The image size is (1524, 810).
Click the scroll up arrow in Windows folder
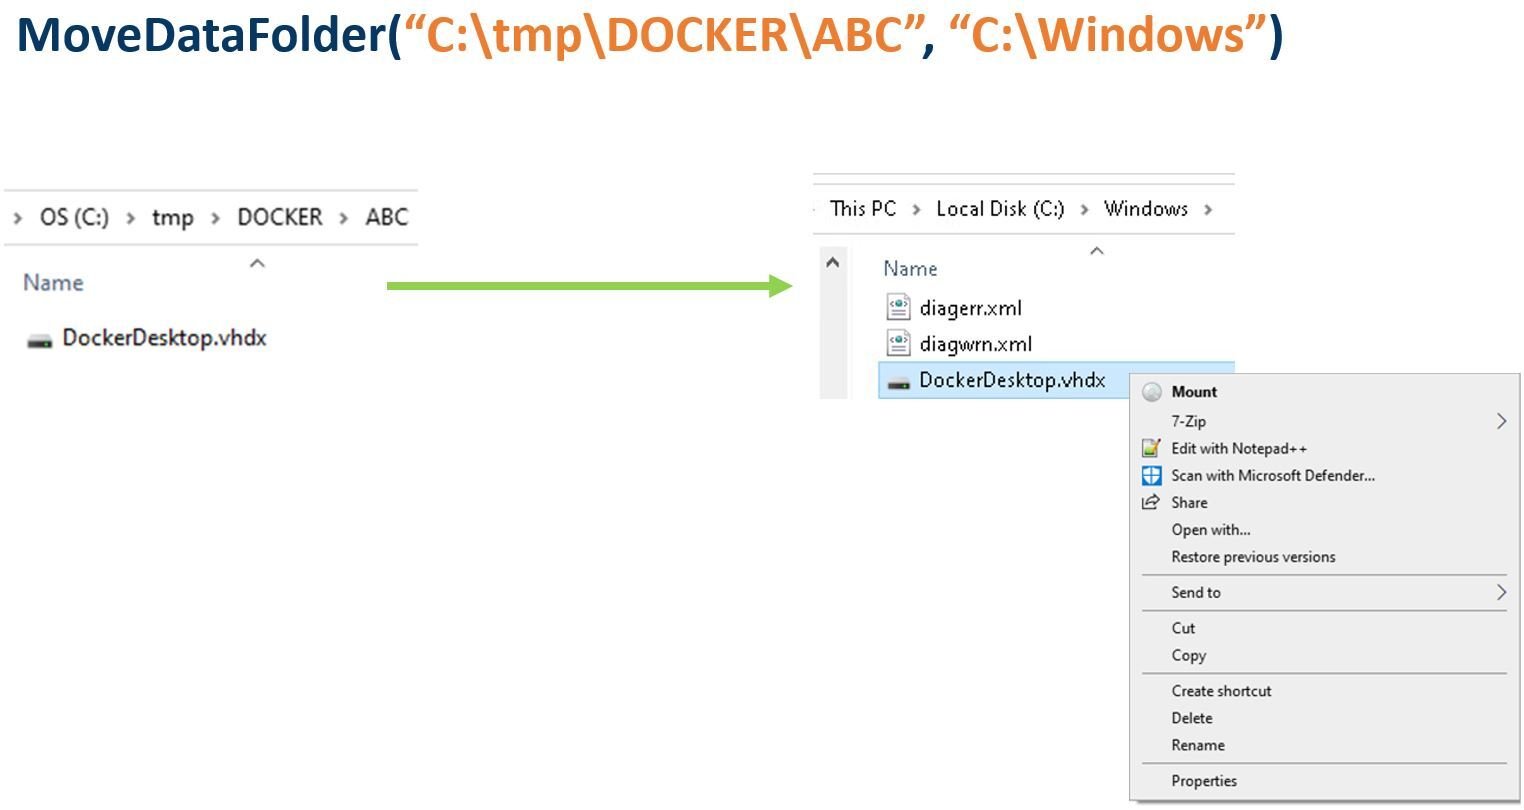[x=832, y=262]
